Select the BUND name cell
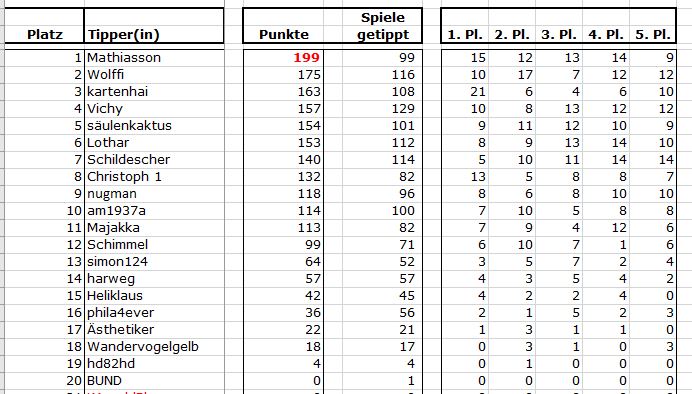 tap(154, 381)
